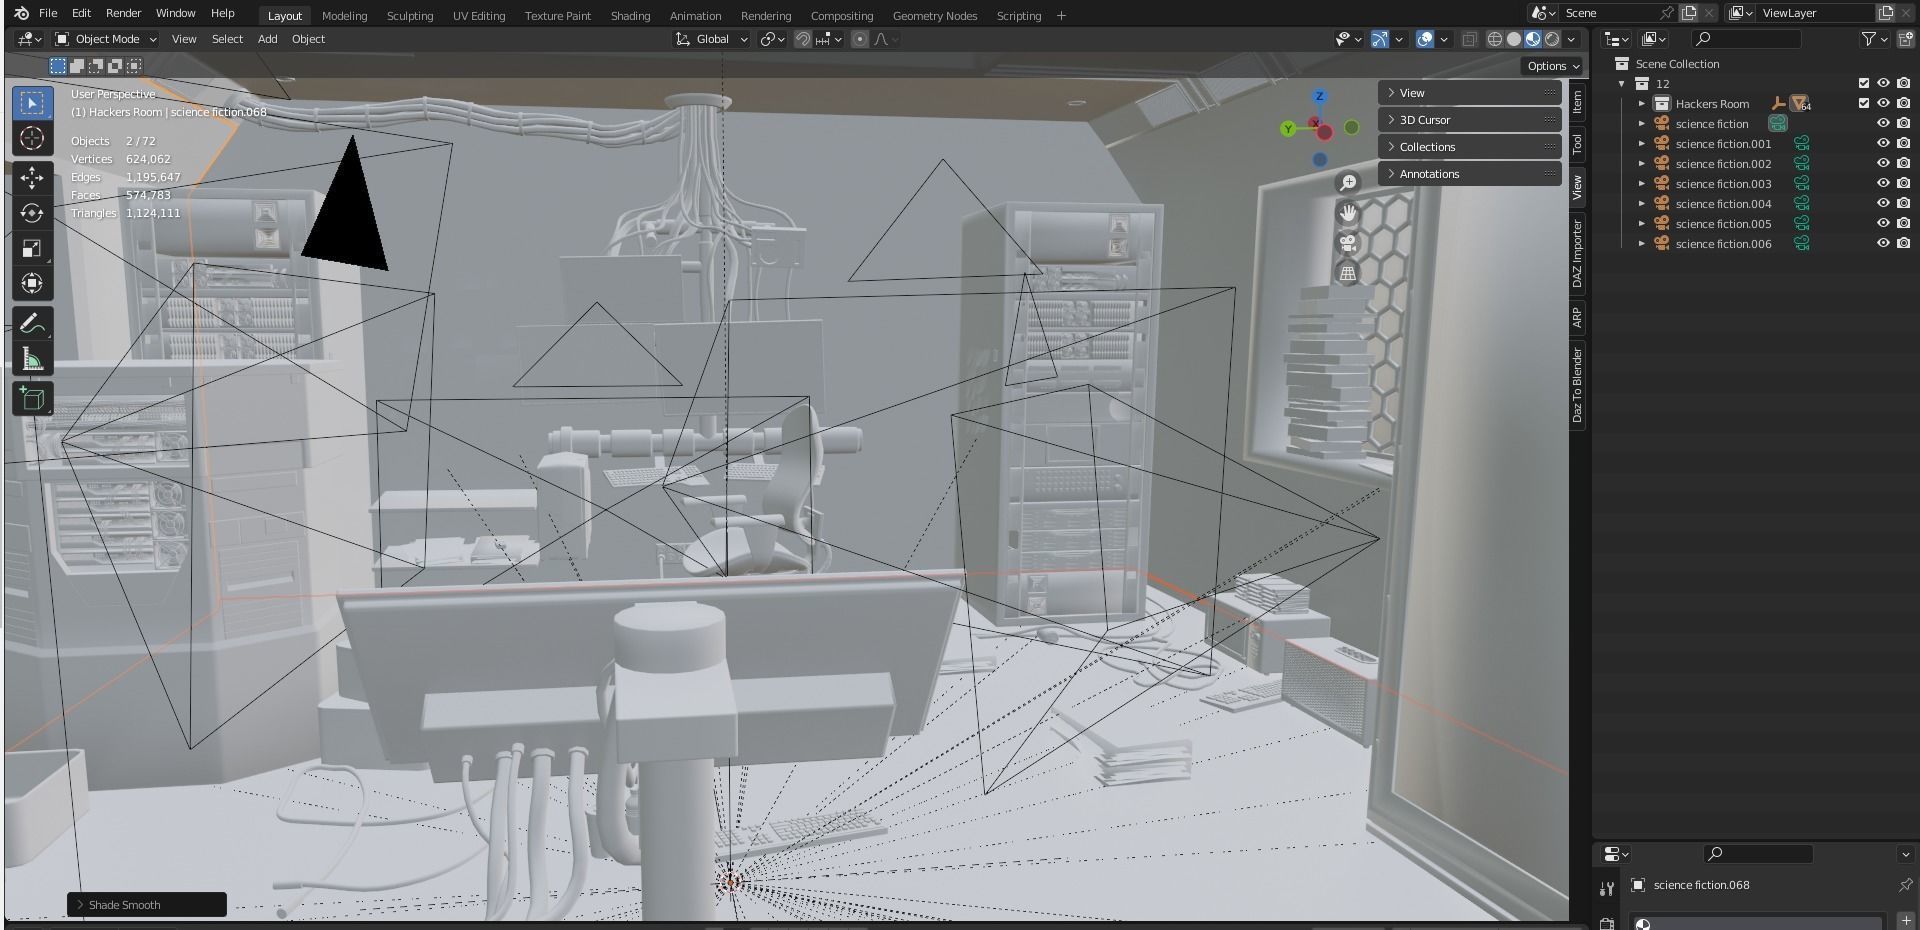Open the Render menu
Viewport: 1920px width, 930px height.
(x=123, y=13)
